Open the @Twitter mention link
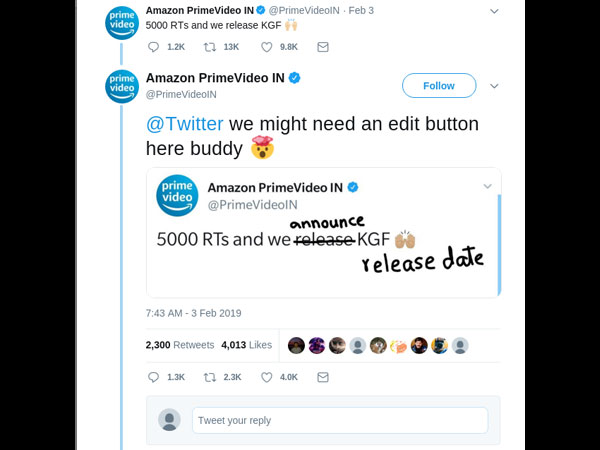Screen dimensions: 600x450 (184, 124)
